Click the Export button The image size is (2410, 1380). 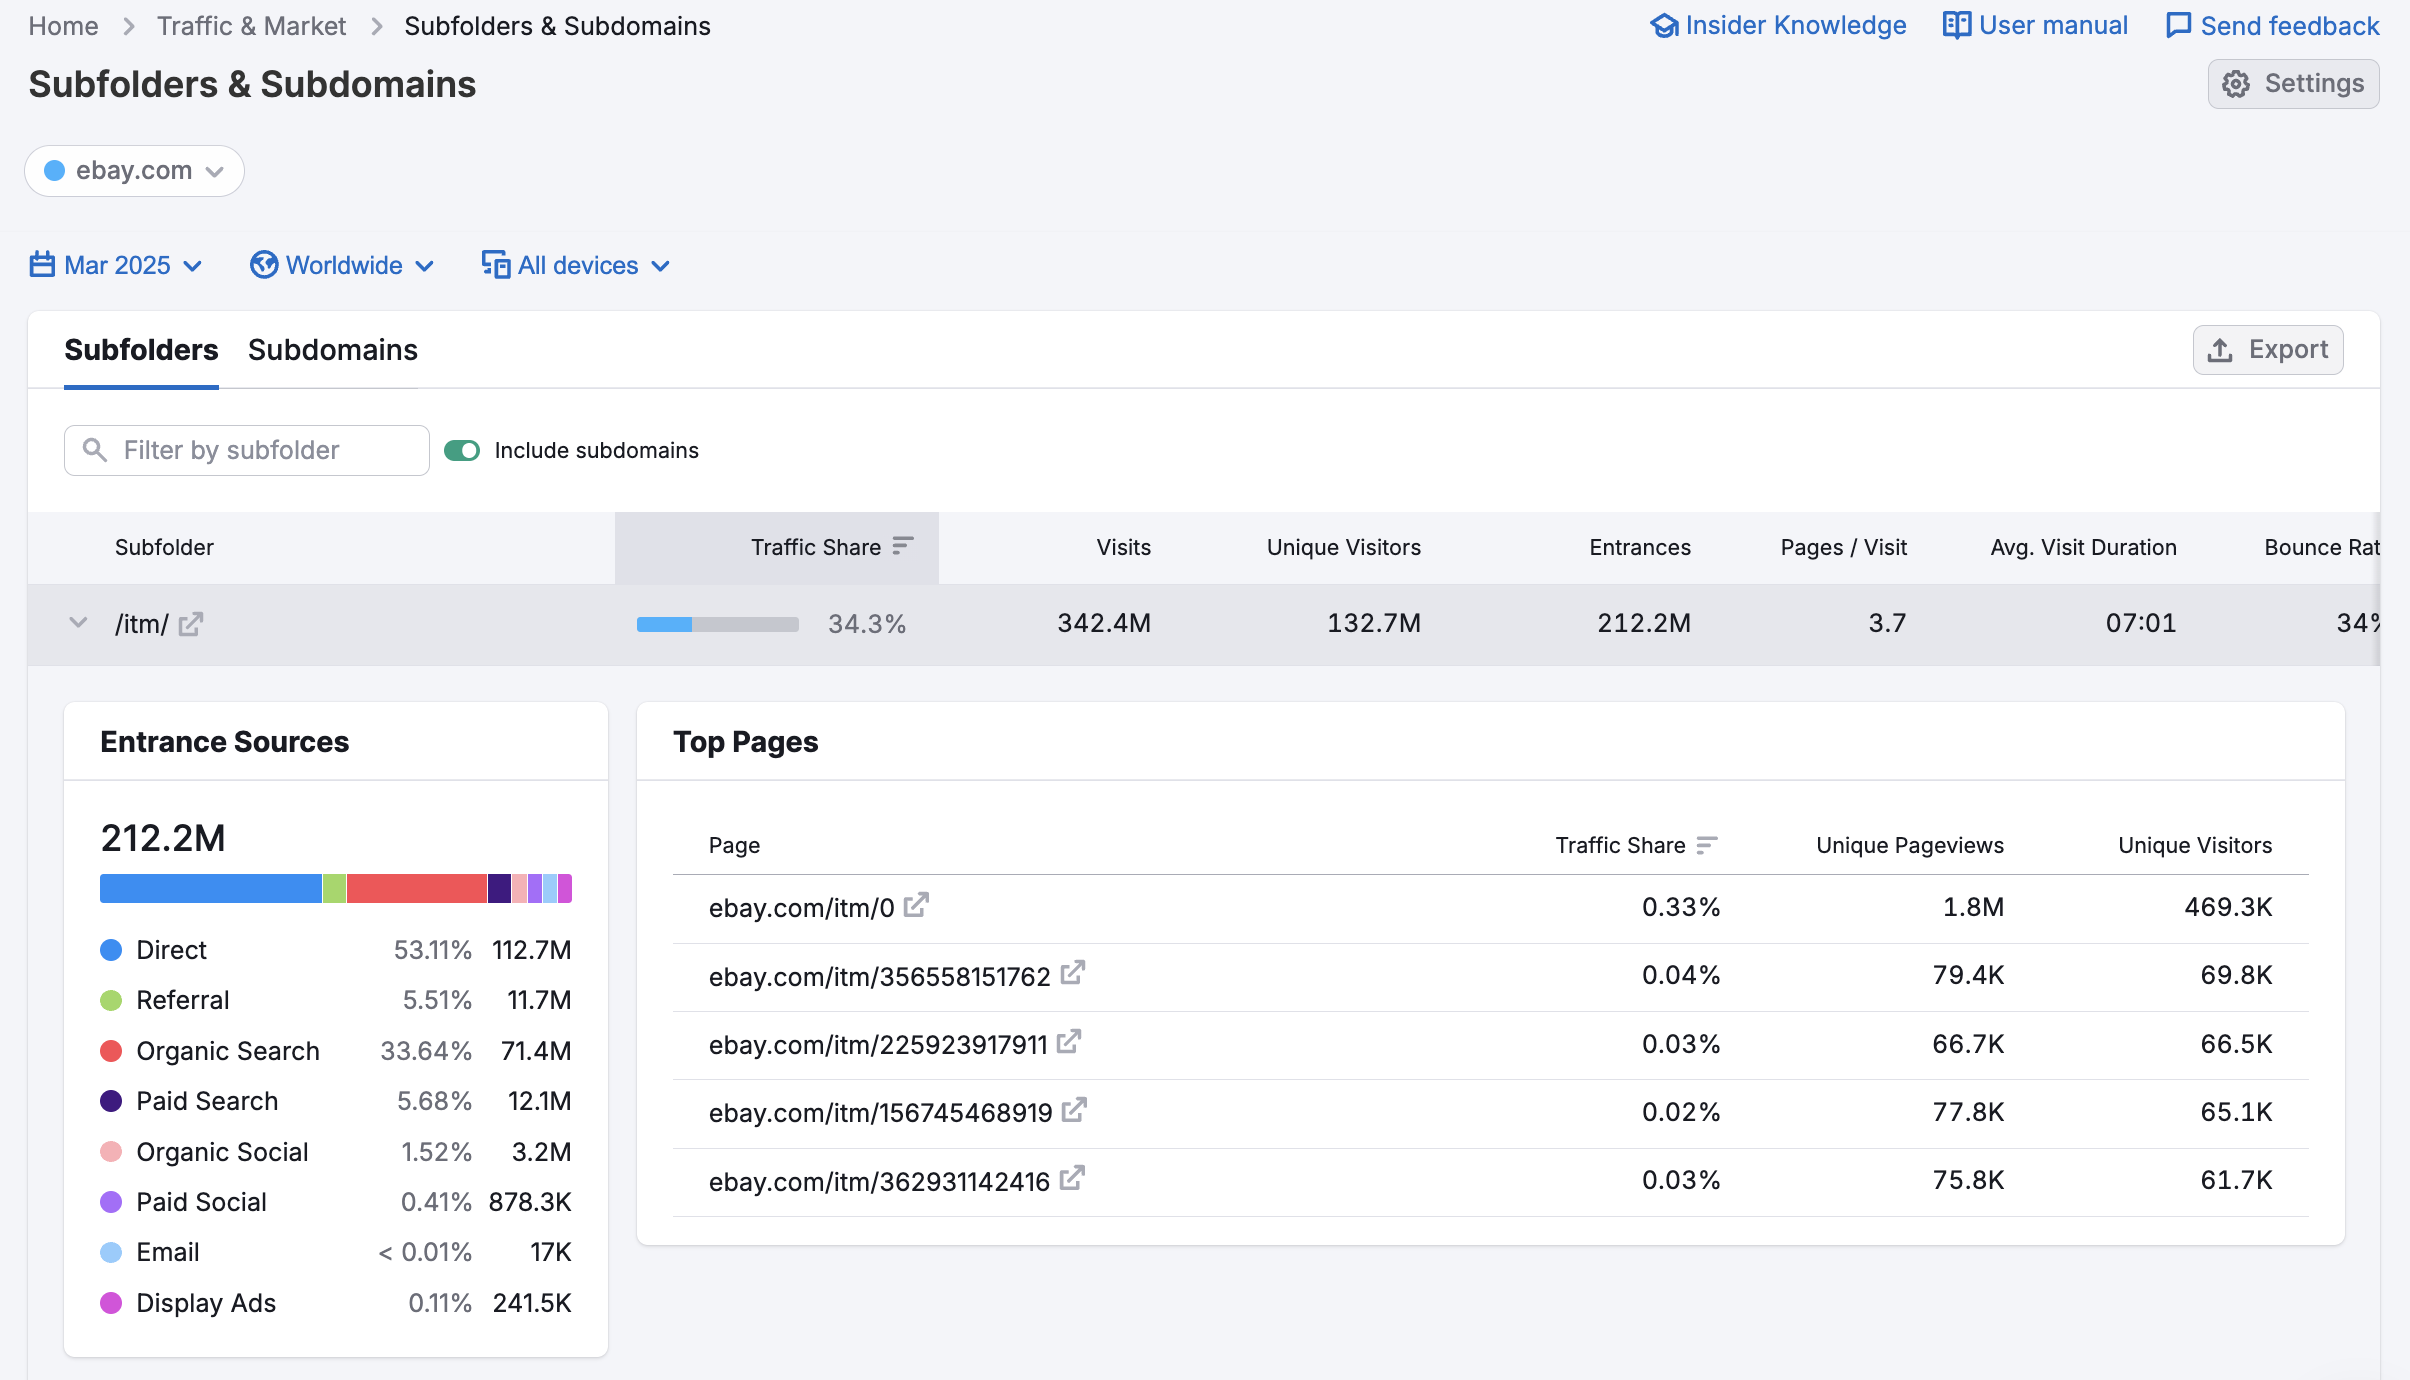[x=2267, y=350]
